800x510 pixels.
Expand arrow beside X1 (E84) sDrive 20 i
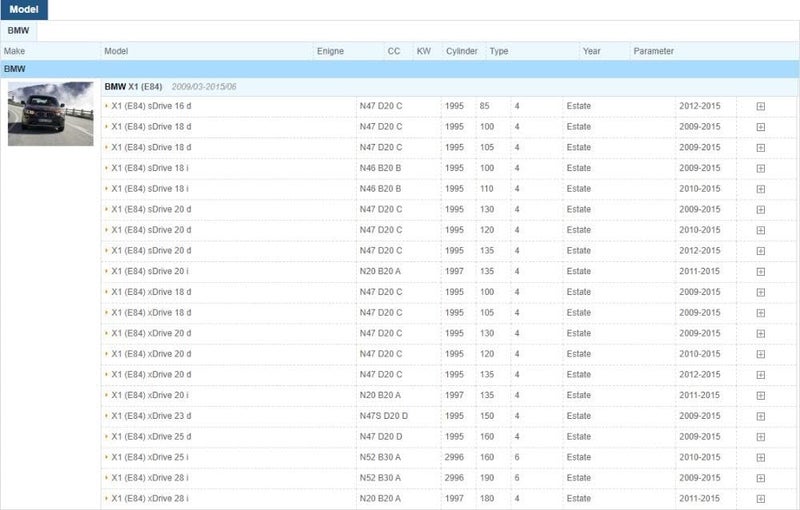106,270
